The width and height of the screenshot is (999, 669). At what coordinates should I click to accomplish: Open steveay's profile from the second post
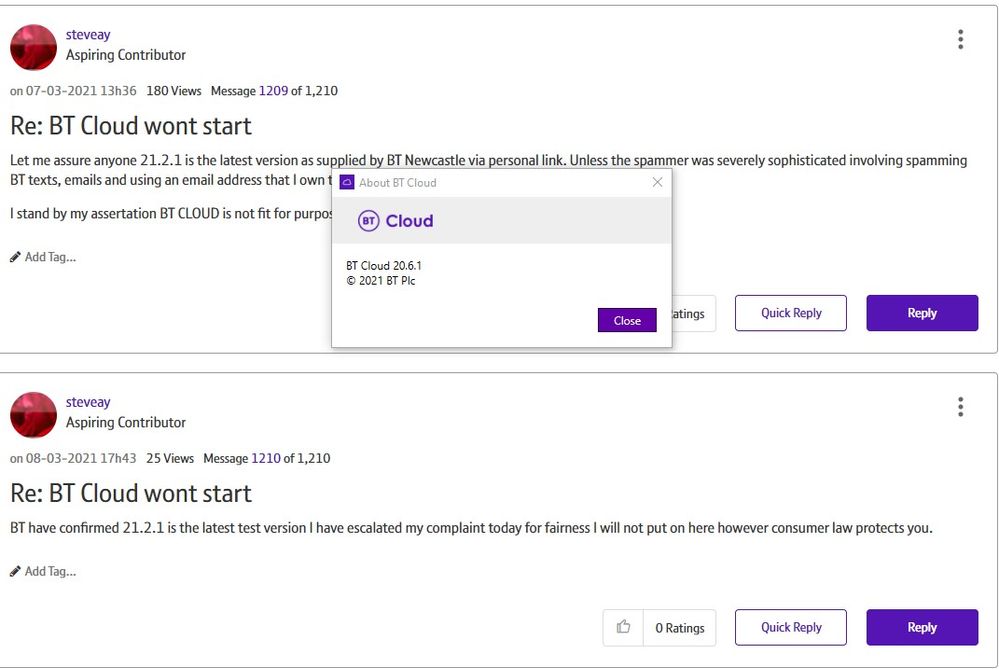coord(88,402)
